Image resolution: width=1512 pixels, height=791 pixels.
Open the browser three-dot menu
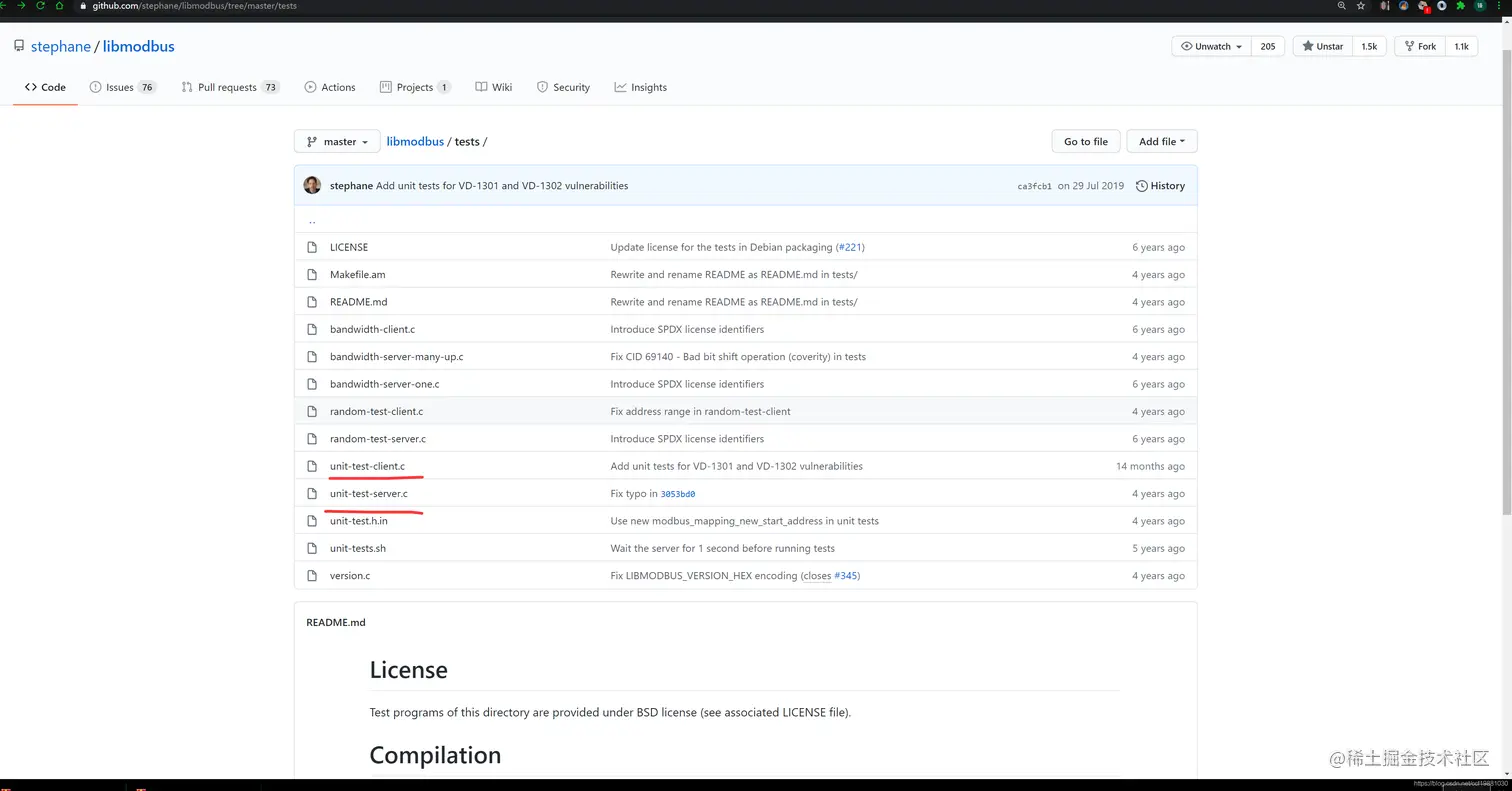click(x=1501, y=6)
